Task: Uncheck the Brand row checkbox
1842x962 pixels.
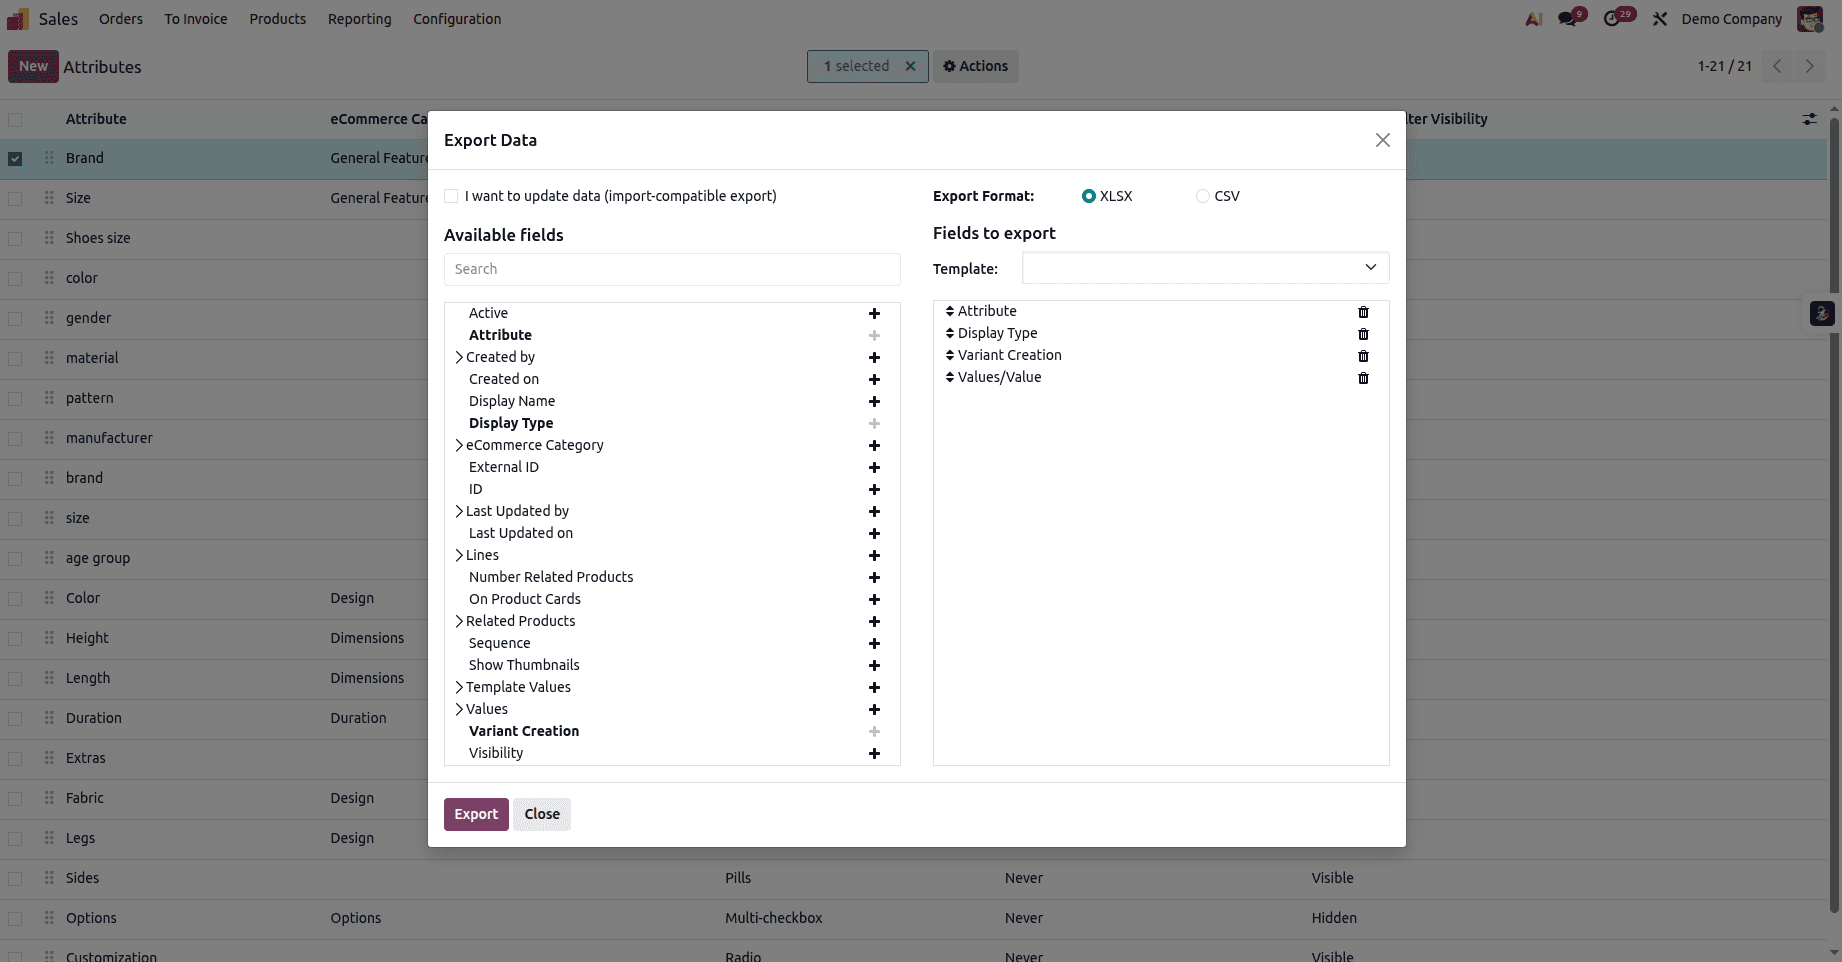Action: click(x=15, y=158)
